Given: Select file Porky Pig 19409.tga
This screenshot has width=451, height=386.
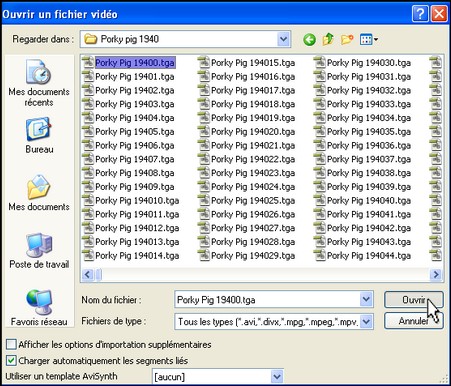Looking at the screenshot, I should coord(135,187).
